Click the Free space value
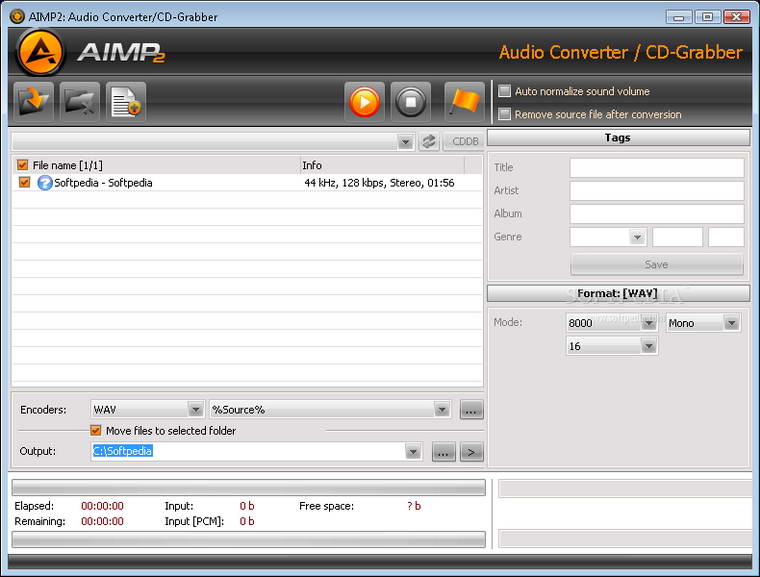The image size is (760, 577). (x=414, y=506)
